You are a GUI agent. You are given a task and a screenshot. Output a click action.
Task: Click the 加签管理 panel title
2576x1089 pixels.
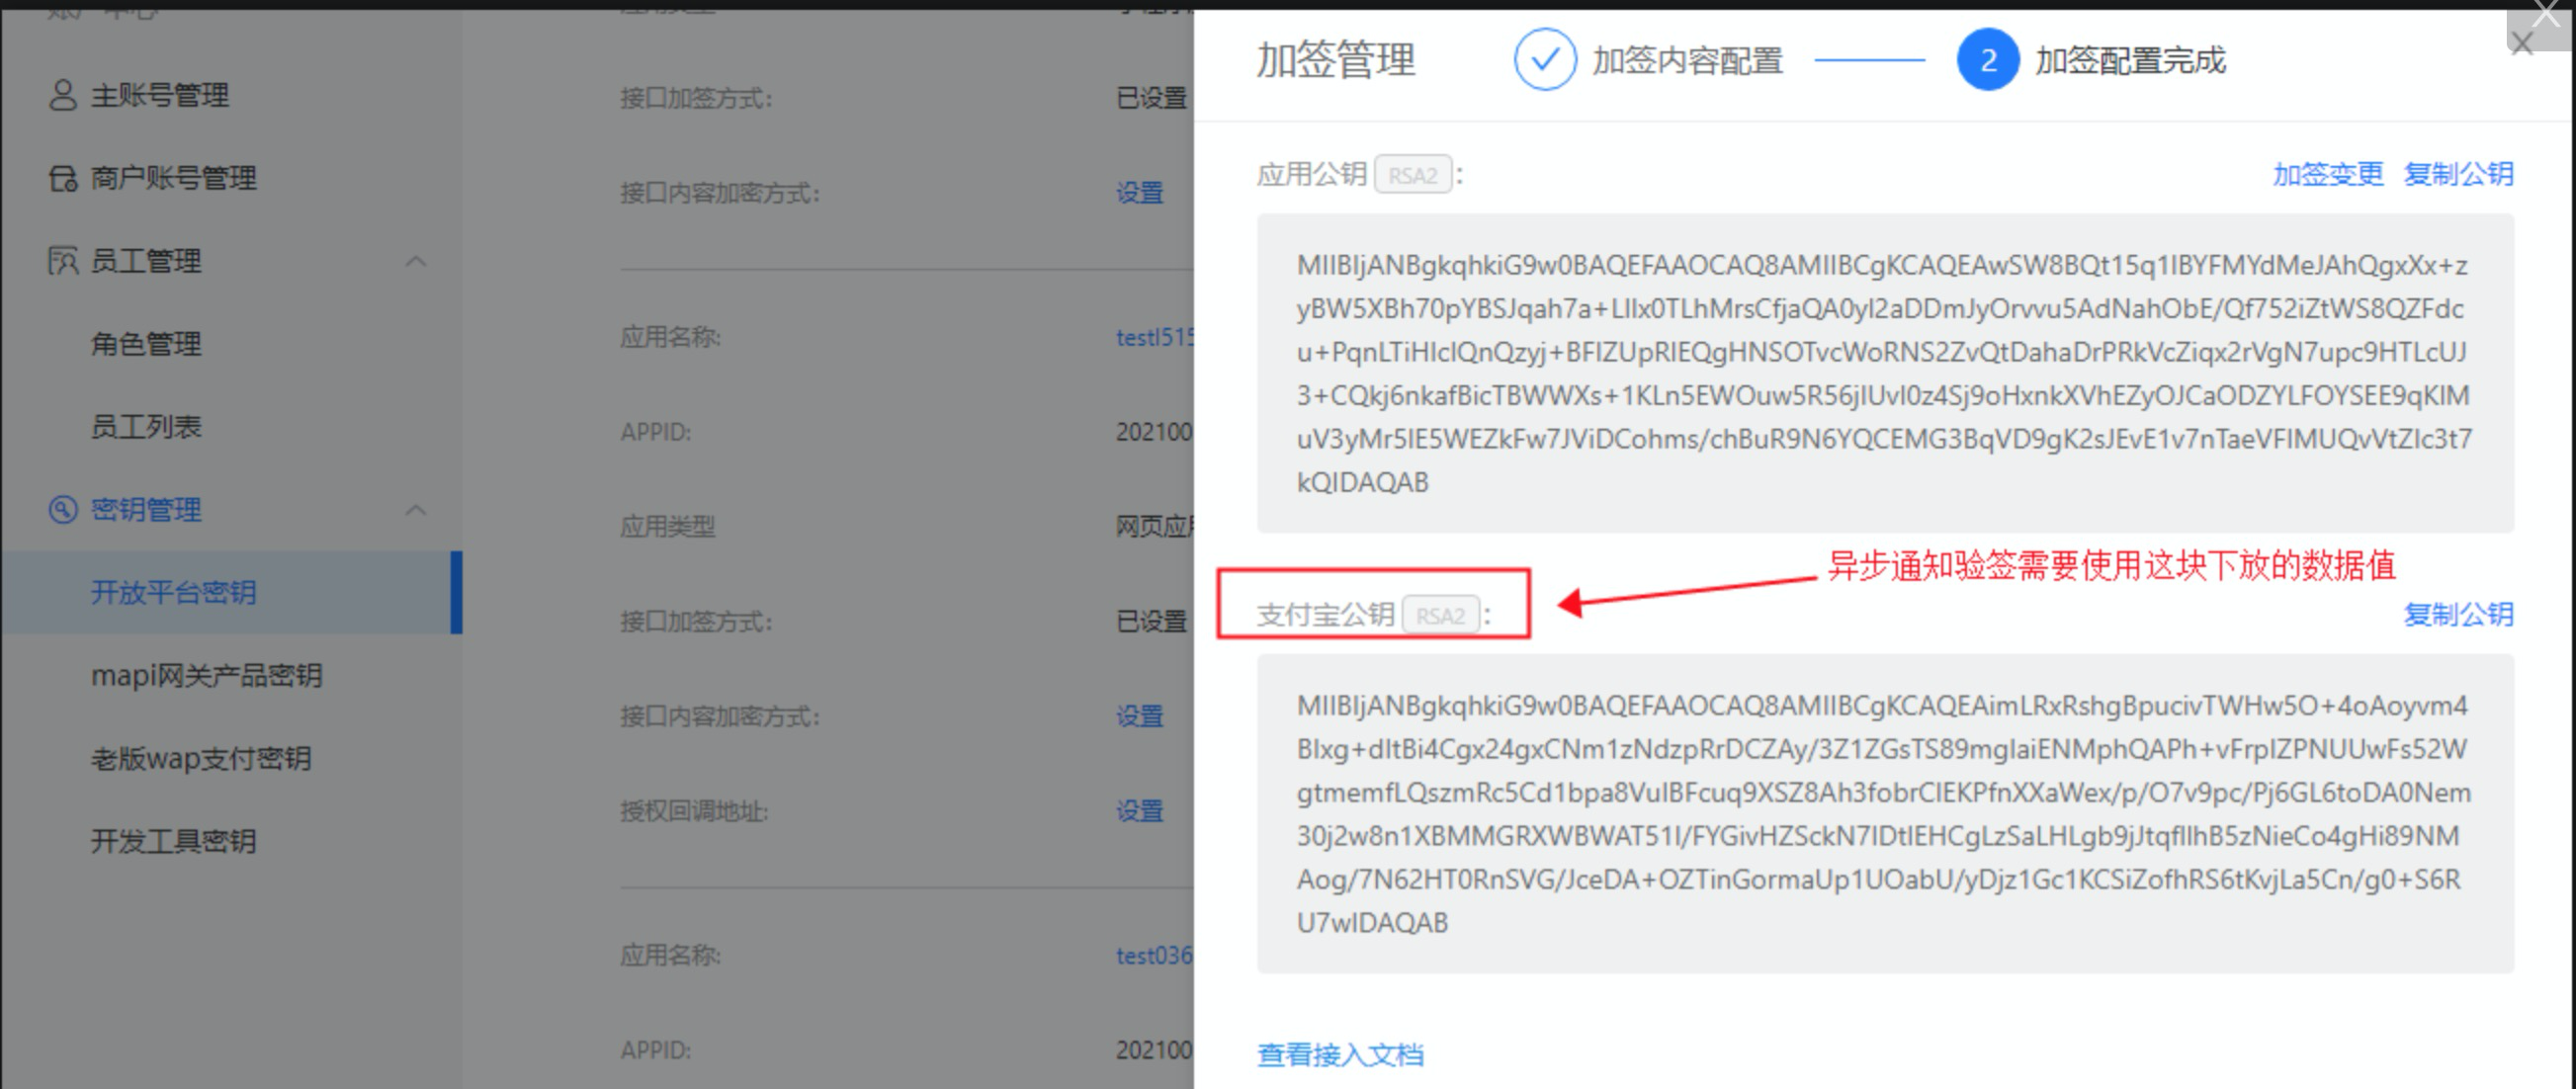[x=1336, y=60]
